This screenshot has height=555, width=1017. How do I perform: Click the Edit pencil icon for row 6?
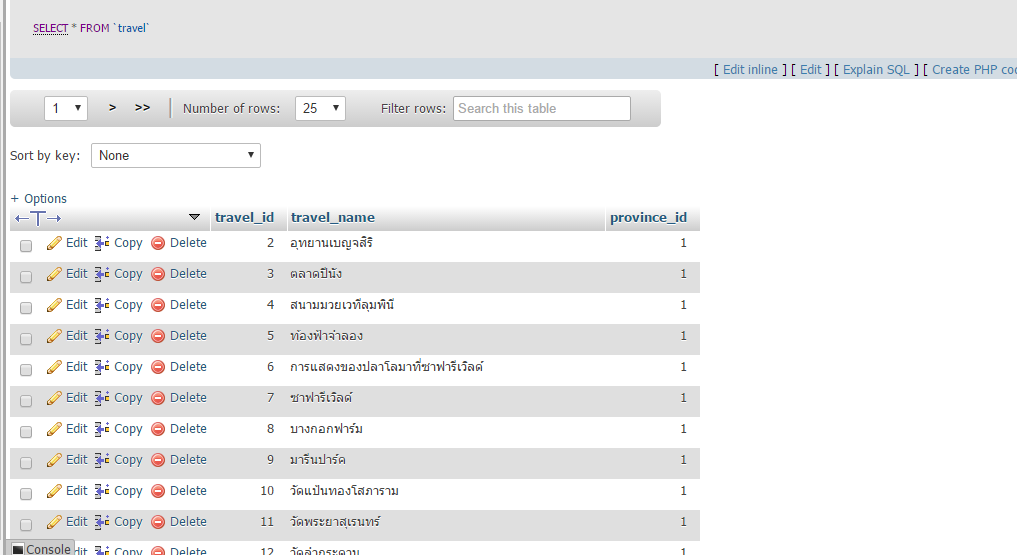click(54, 367)
